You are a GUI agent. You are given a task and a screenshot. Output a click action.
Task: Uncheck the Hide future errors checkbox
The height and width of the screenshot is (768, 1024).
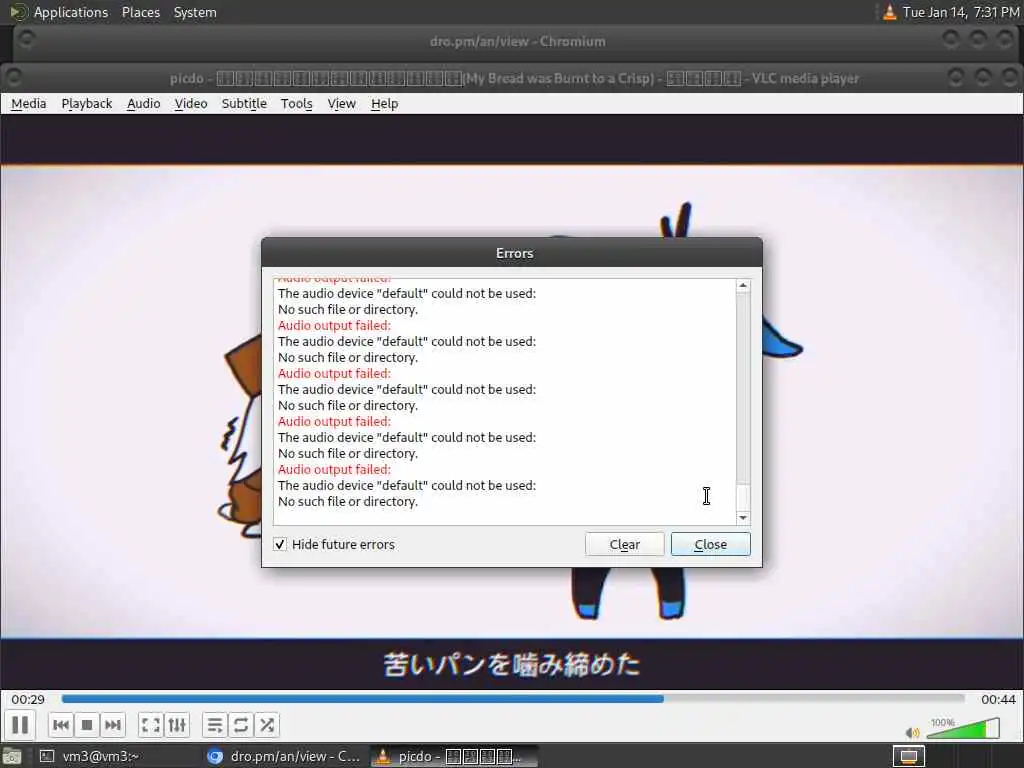[280, 544]
